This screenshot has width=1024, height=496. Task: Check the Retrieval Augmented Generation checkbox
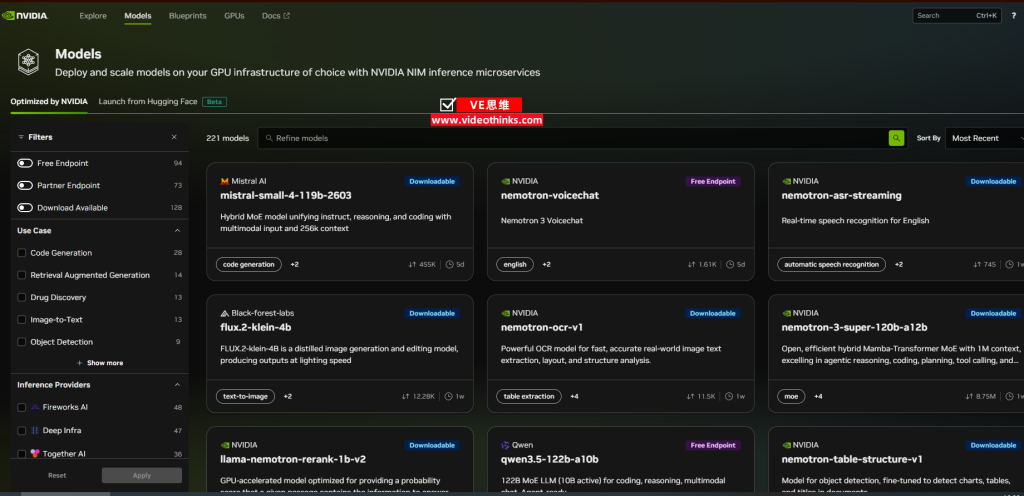click(22, 275)
